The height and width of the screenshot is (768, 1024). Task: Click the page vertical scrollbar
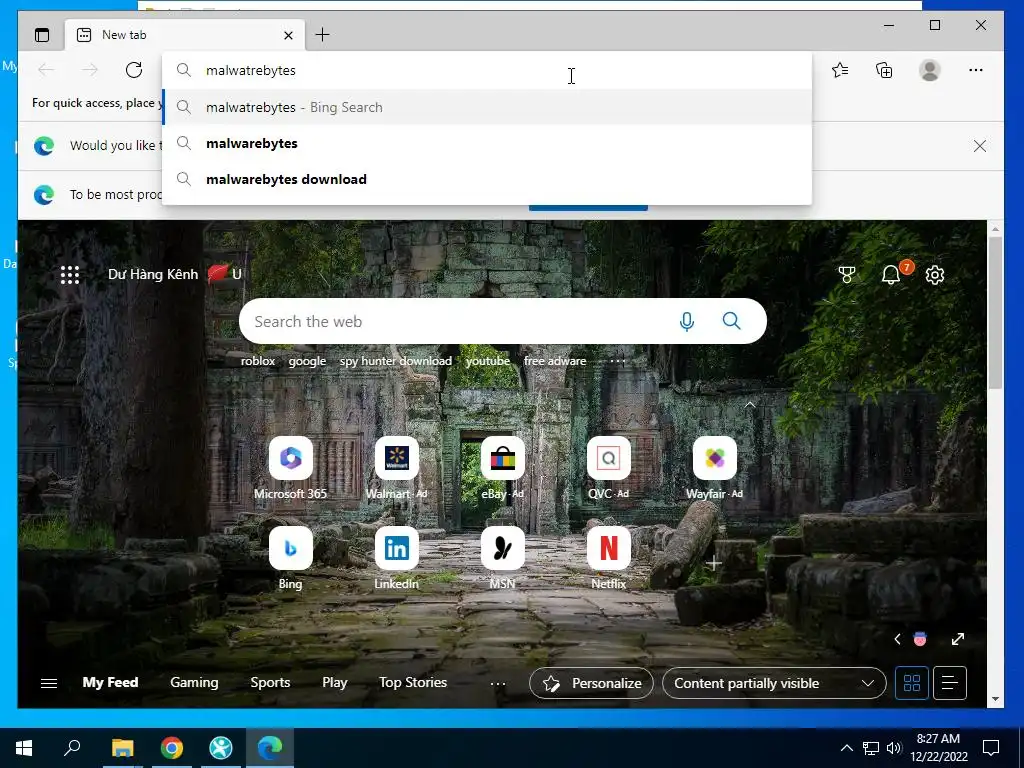click(x=995, y=313)
